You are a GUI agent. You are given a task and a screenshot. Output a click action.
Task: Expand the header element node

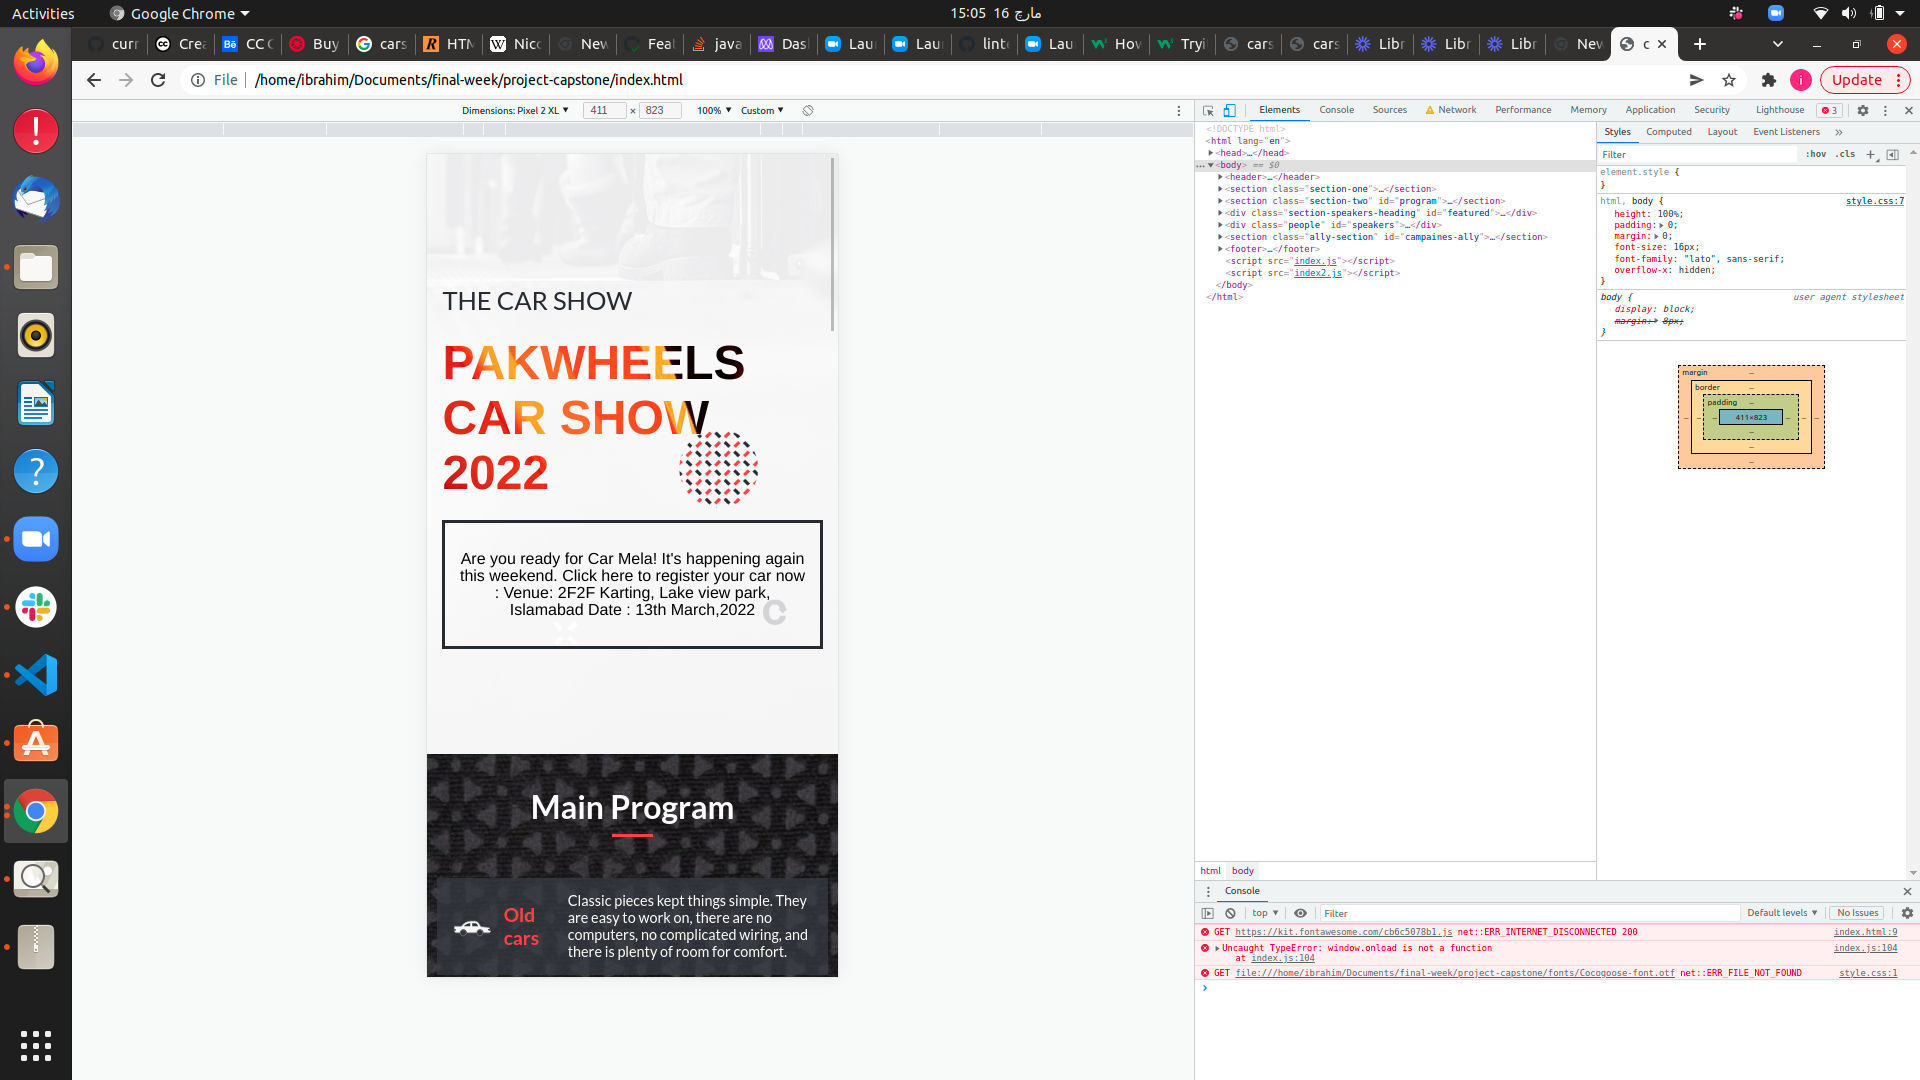pyautogui.click(x=1220, y=177)
